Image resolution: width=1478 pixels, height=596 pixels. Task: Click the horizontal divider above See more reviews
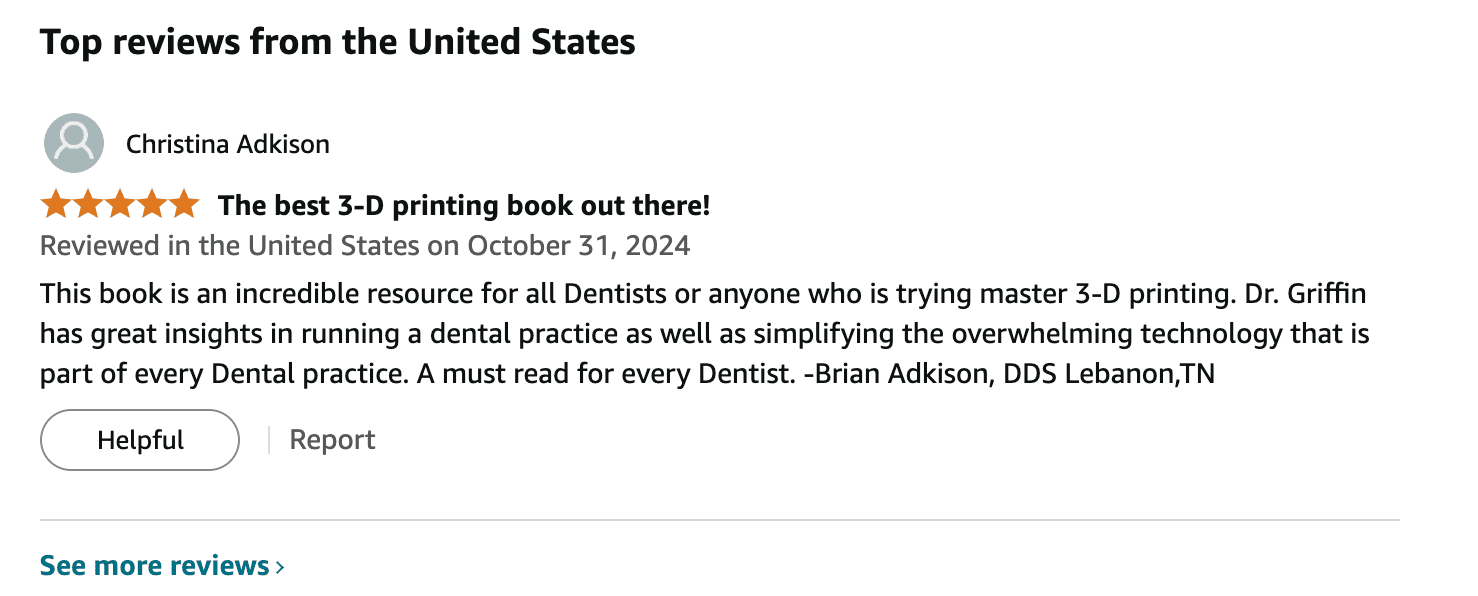pyautogui.click(x=720, y=520)
